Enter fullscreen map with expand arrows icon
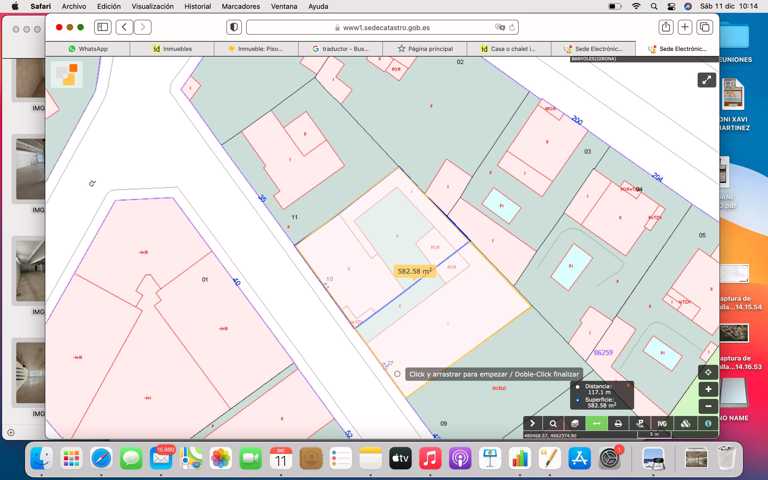This screenshot has height=480, width=768. [x=706, y=80]
